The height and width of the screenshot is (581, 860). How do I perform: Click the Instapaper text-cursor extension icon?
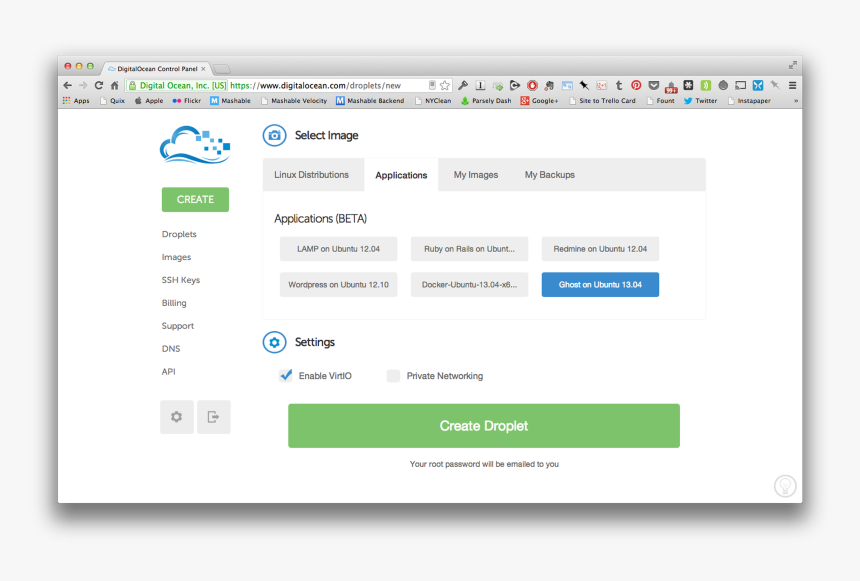pyautogui.click(x=480, y=85)
